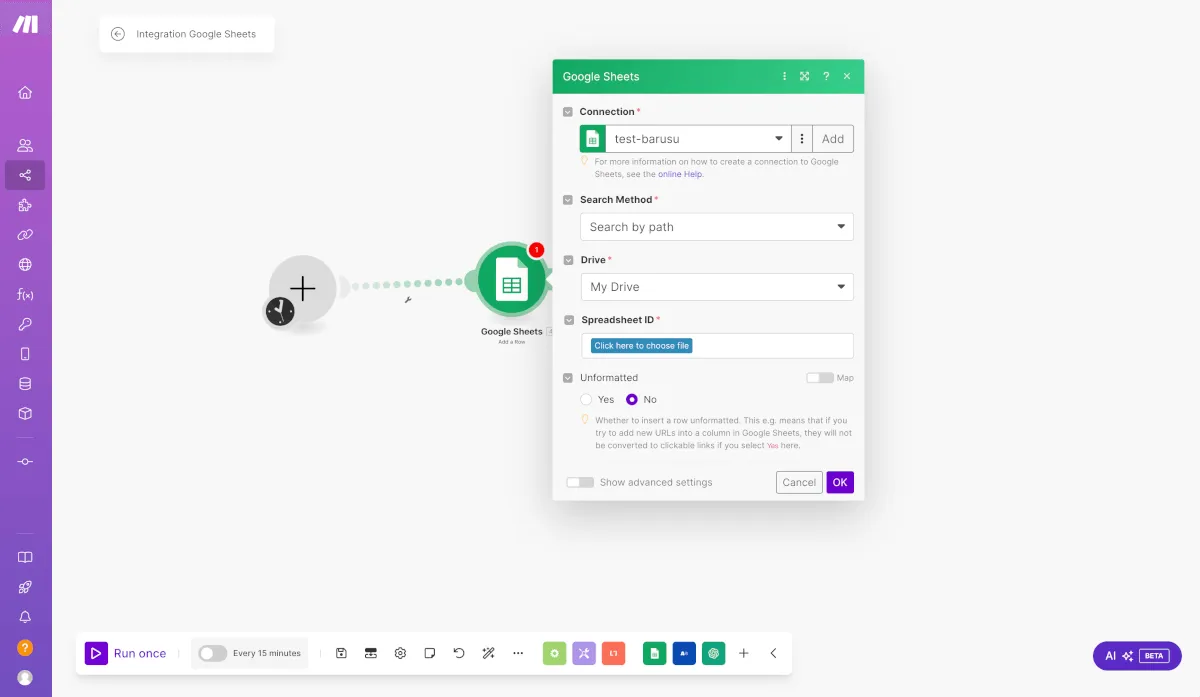Click the OpenAI favorite icon in toolbar
Viewport: 1200px width, 697px height.
(713, 653)
